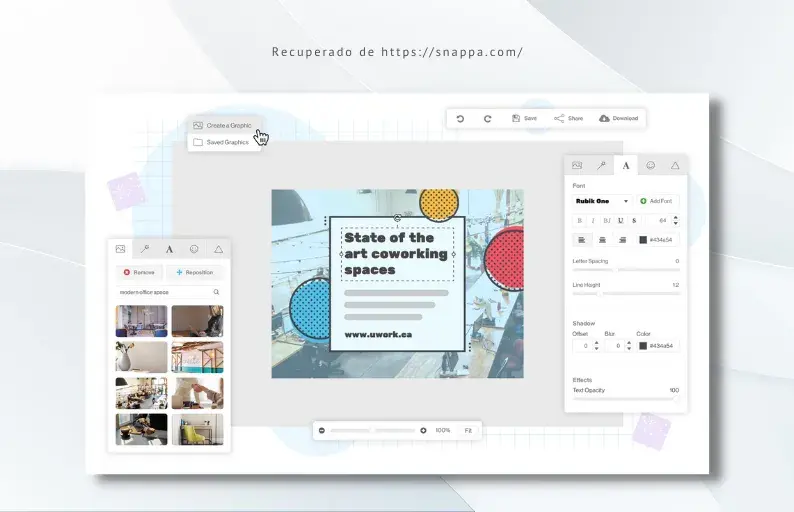Open smiley graphics tab in left photo panel

tap(194, 249)
